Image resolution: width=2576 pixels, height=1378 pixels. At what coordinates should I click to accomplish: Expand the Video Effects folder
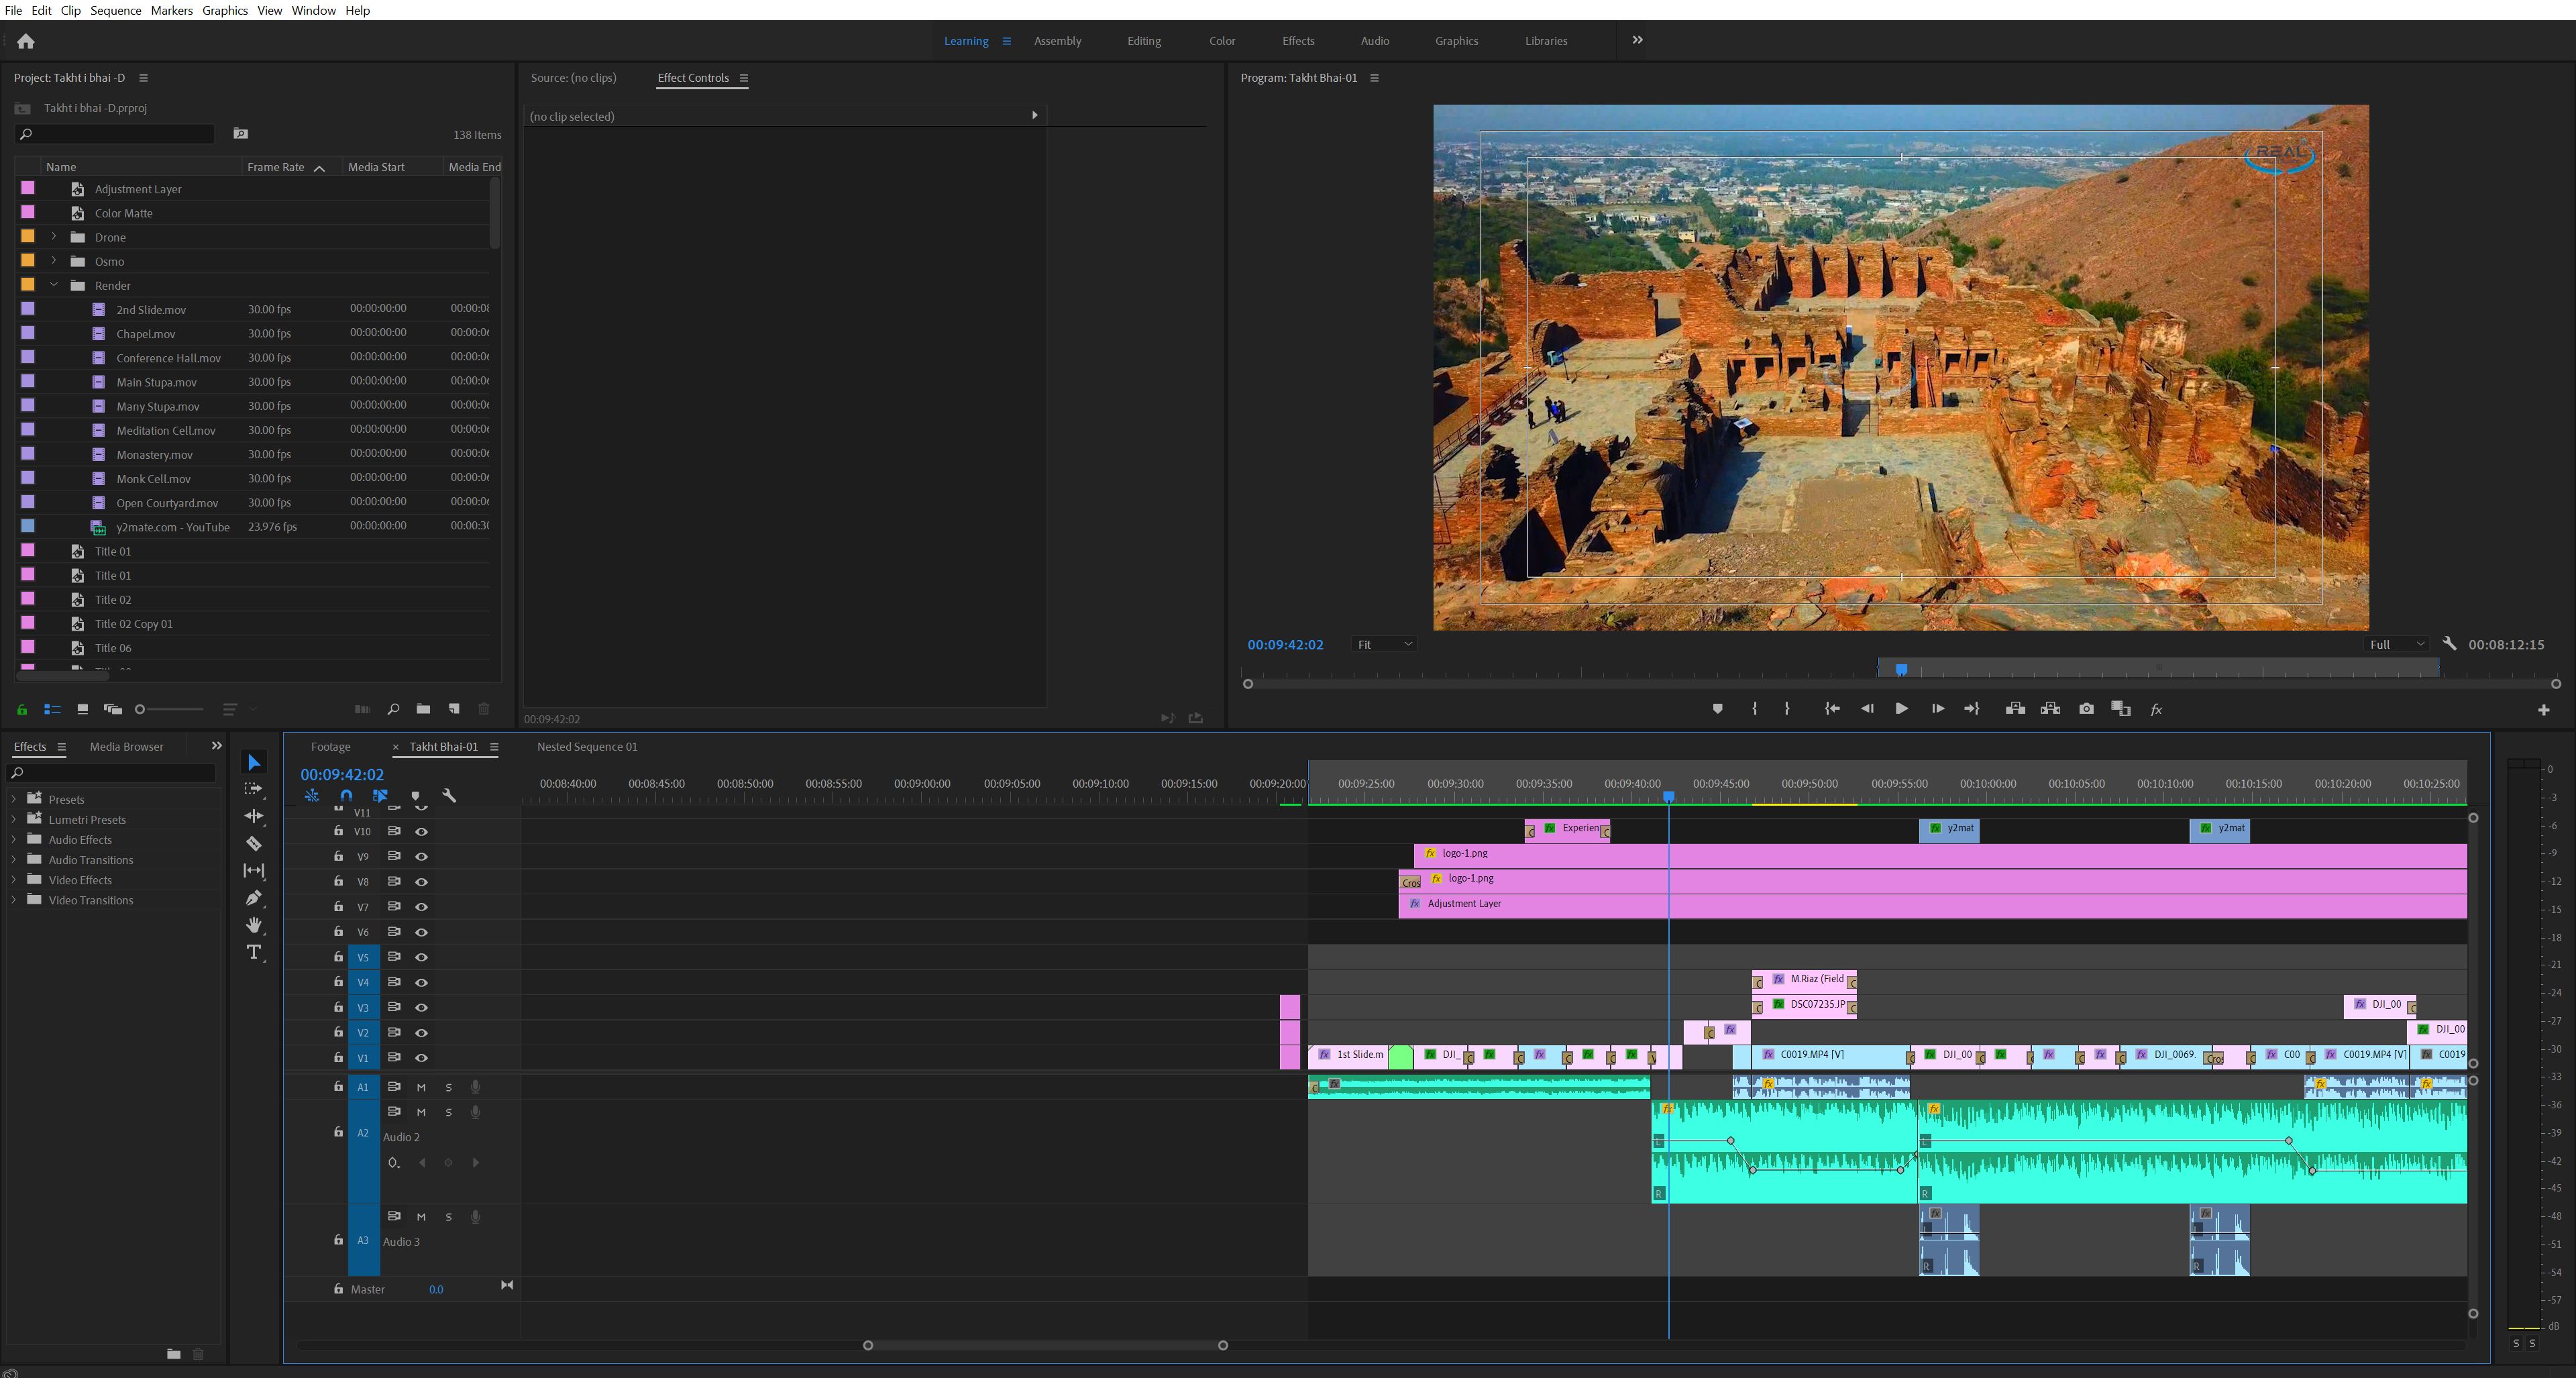tap(13, 880)
